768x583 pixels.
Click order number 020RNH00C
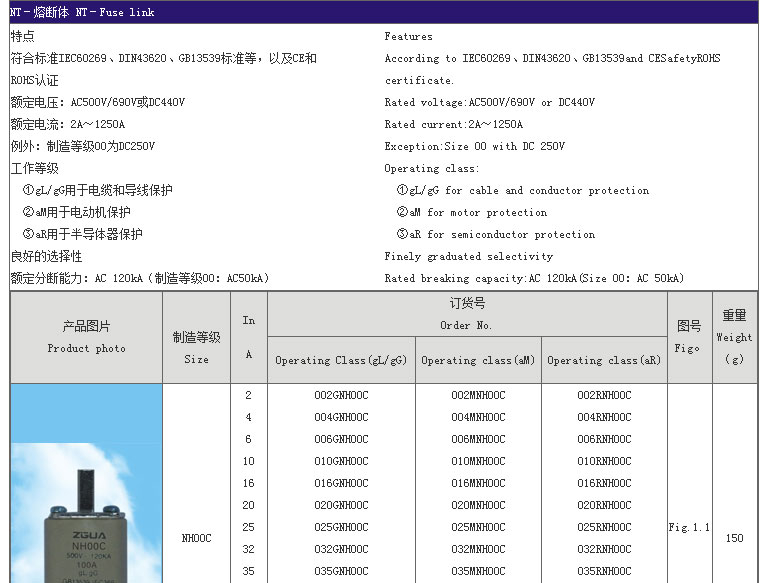click(604, 506)
